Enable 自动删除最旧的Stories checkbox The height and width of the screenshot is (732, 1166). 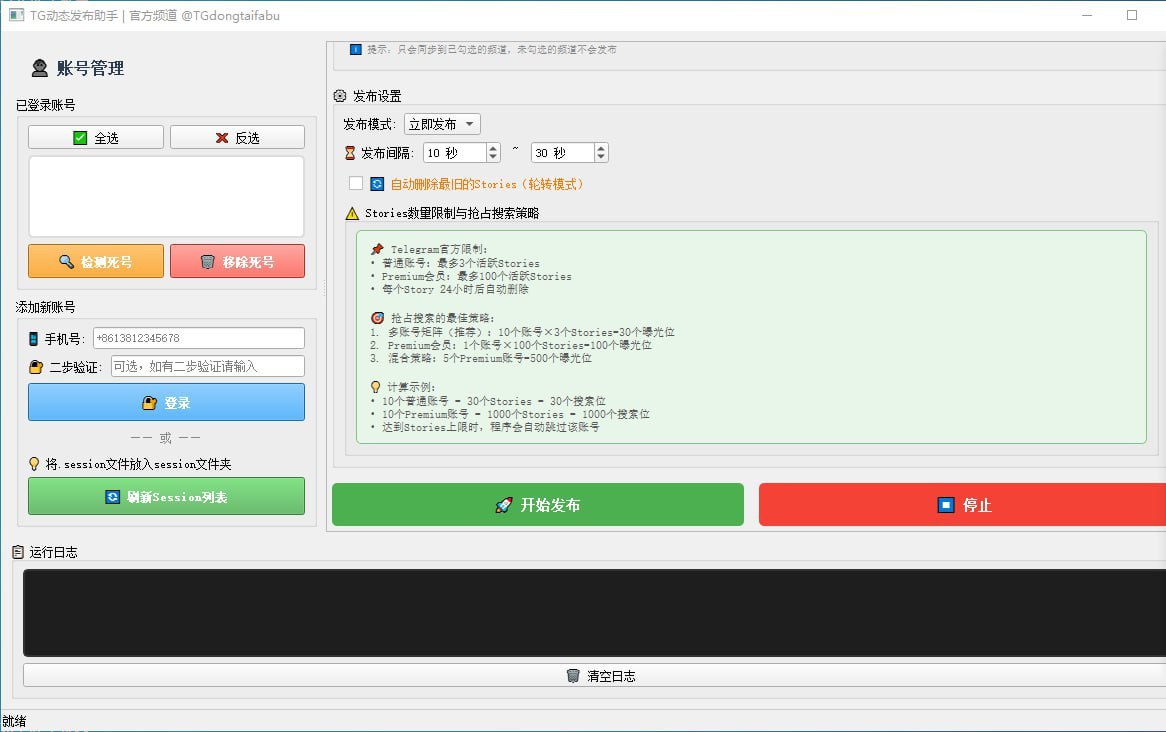pyautogui.click(x=356, y=184)
